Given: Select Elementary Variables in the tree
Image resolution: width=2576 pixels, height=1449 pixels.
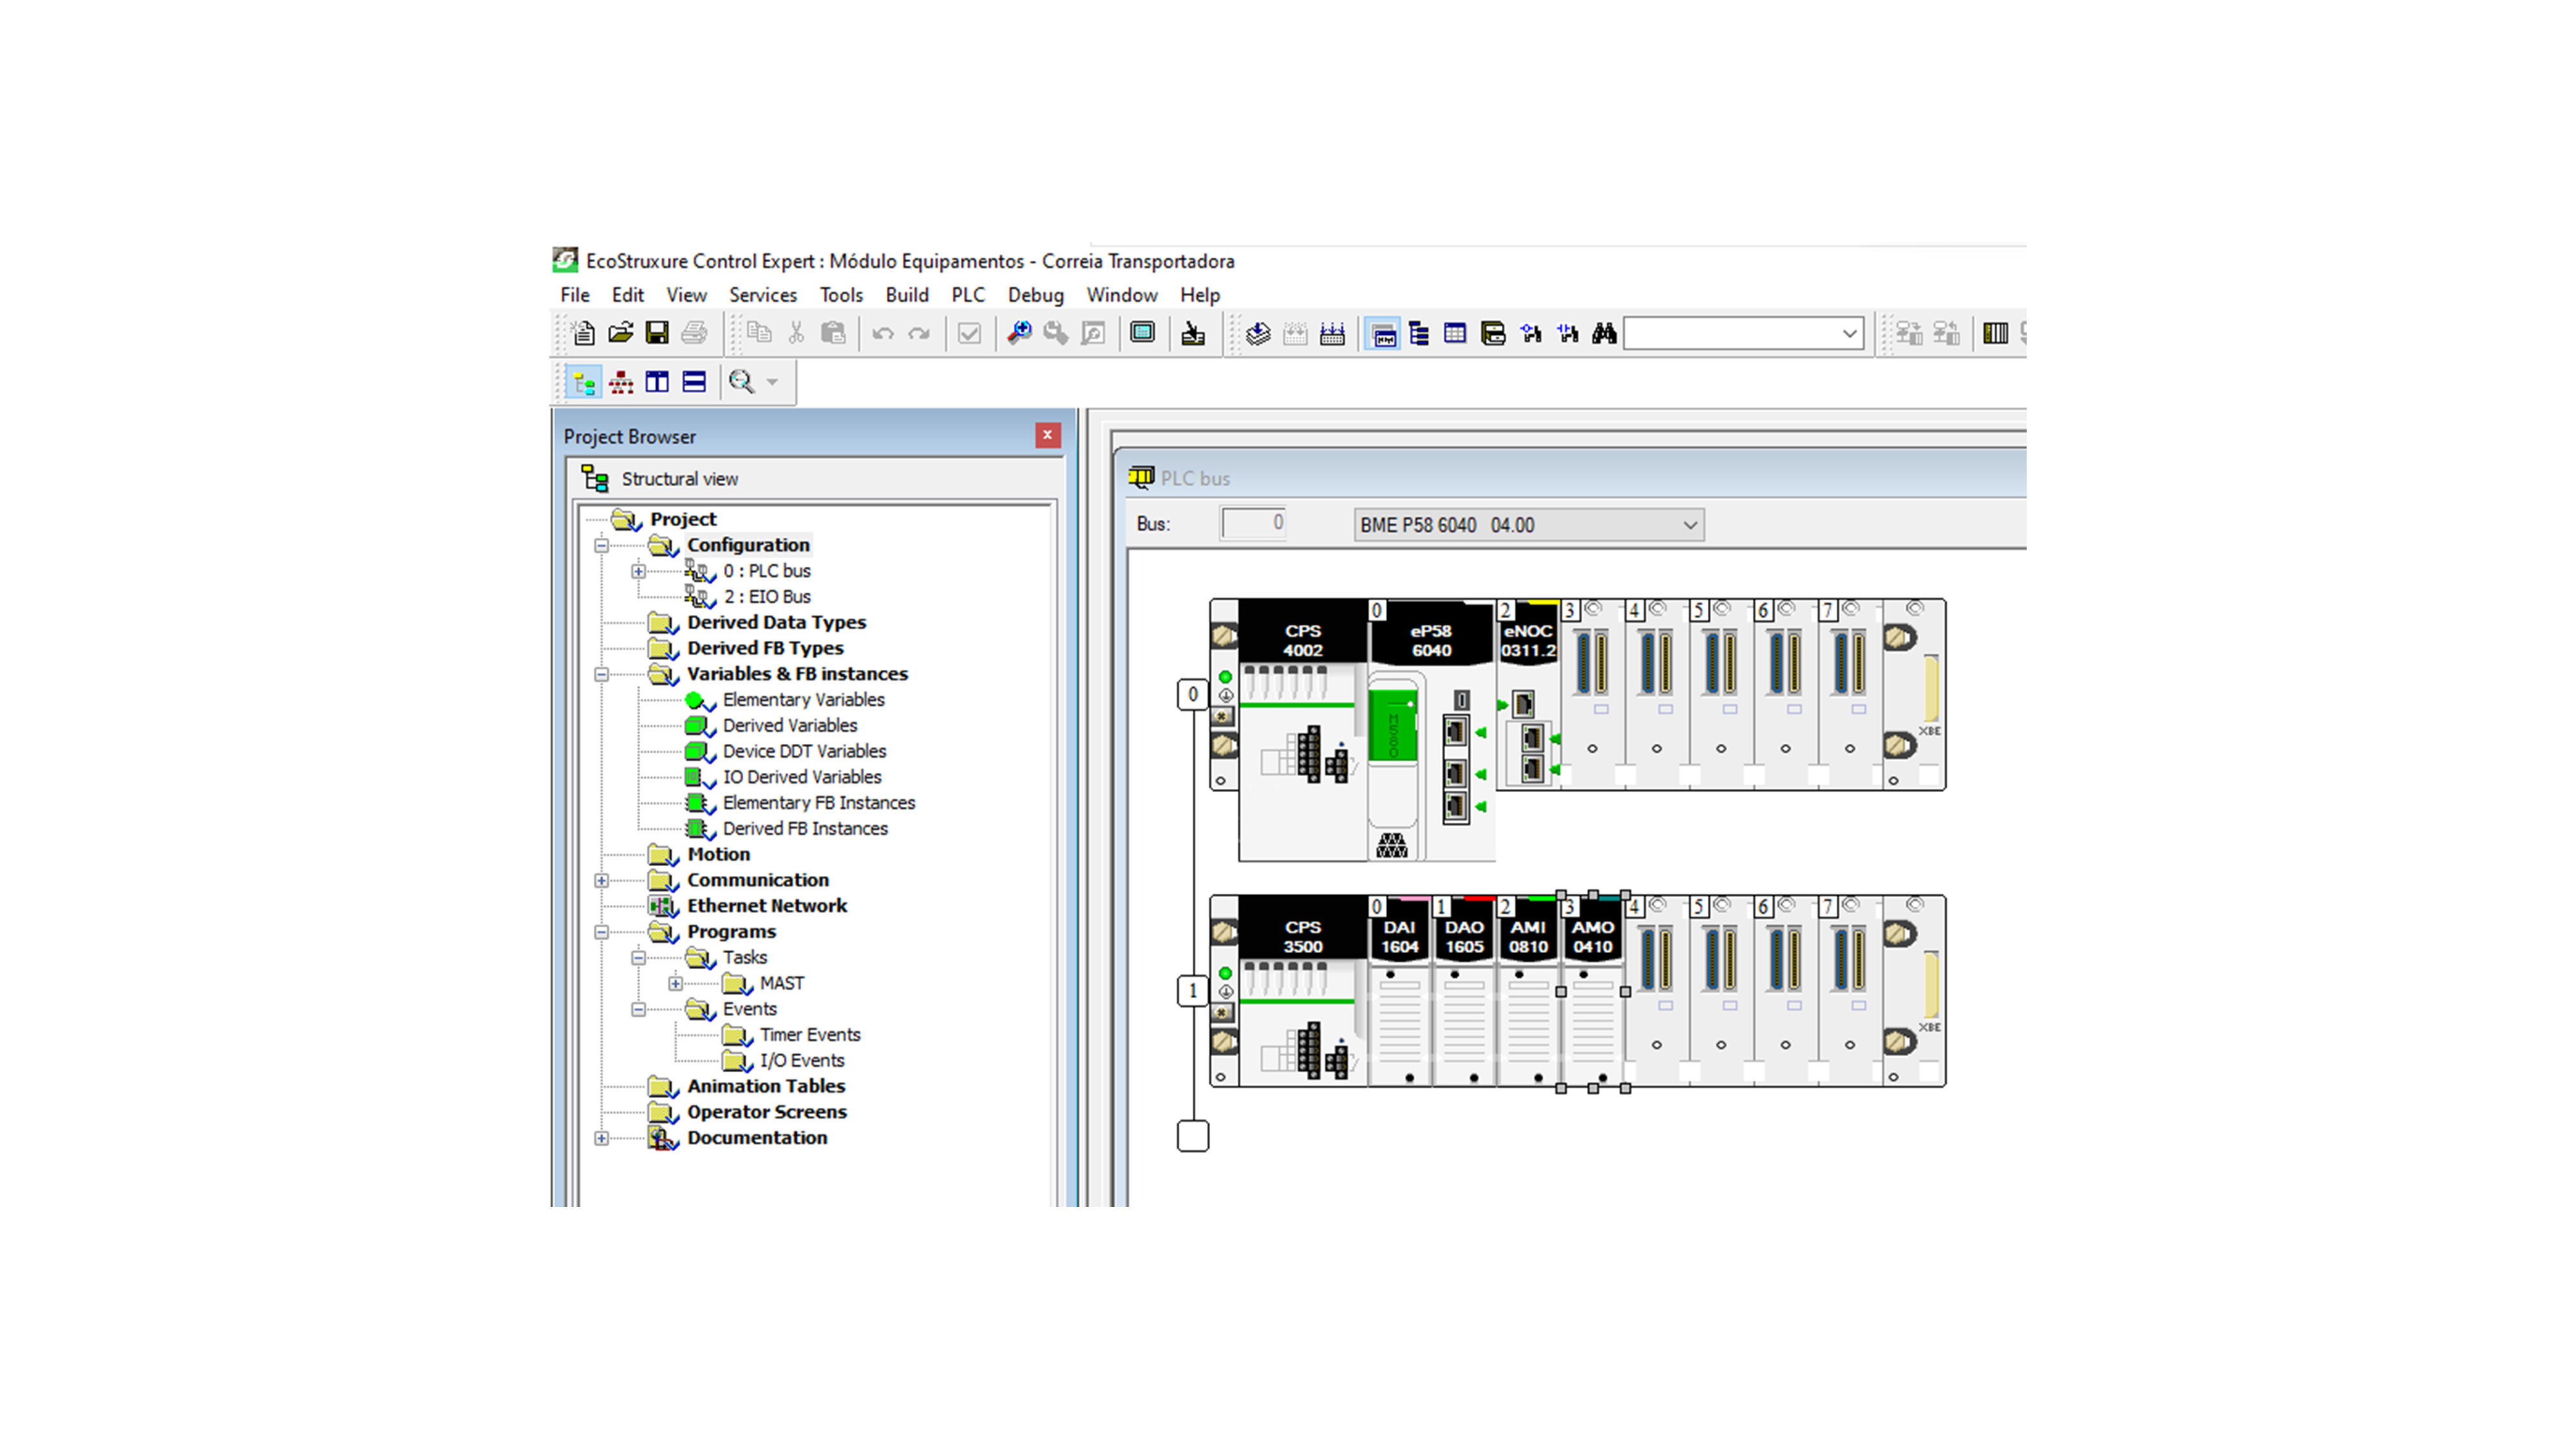Looking at the screenshot, I should [x=804, y=700].
